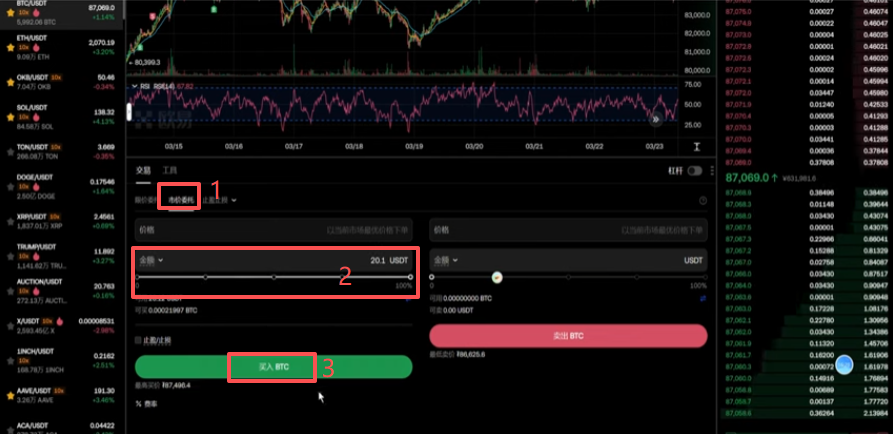The image size is (893, 434).
Task: Click the chart scale icon below price axis
Action: coord(697,146)
